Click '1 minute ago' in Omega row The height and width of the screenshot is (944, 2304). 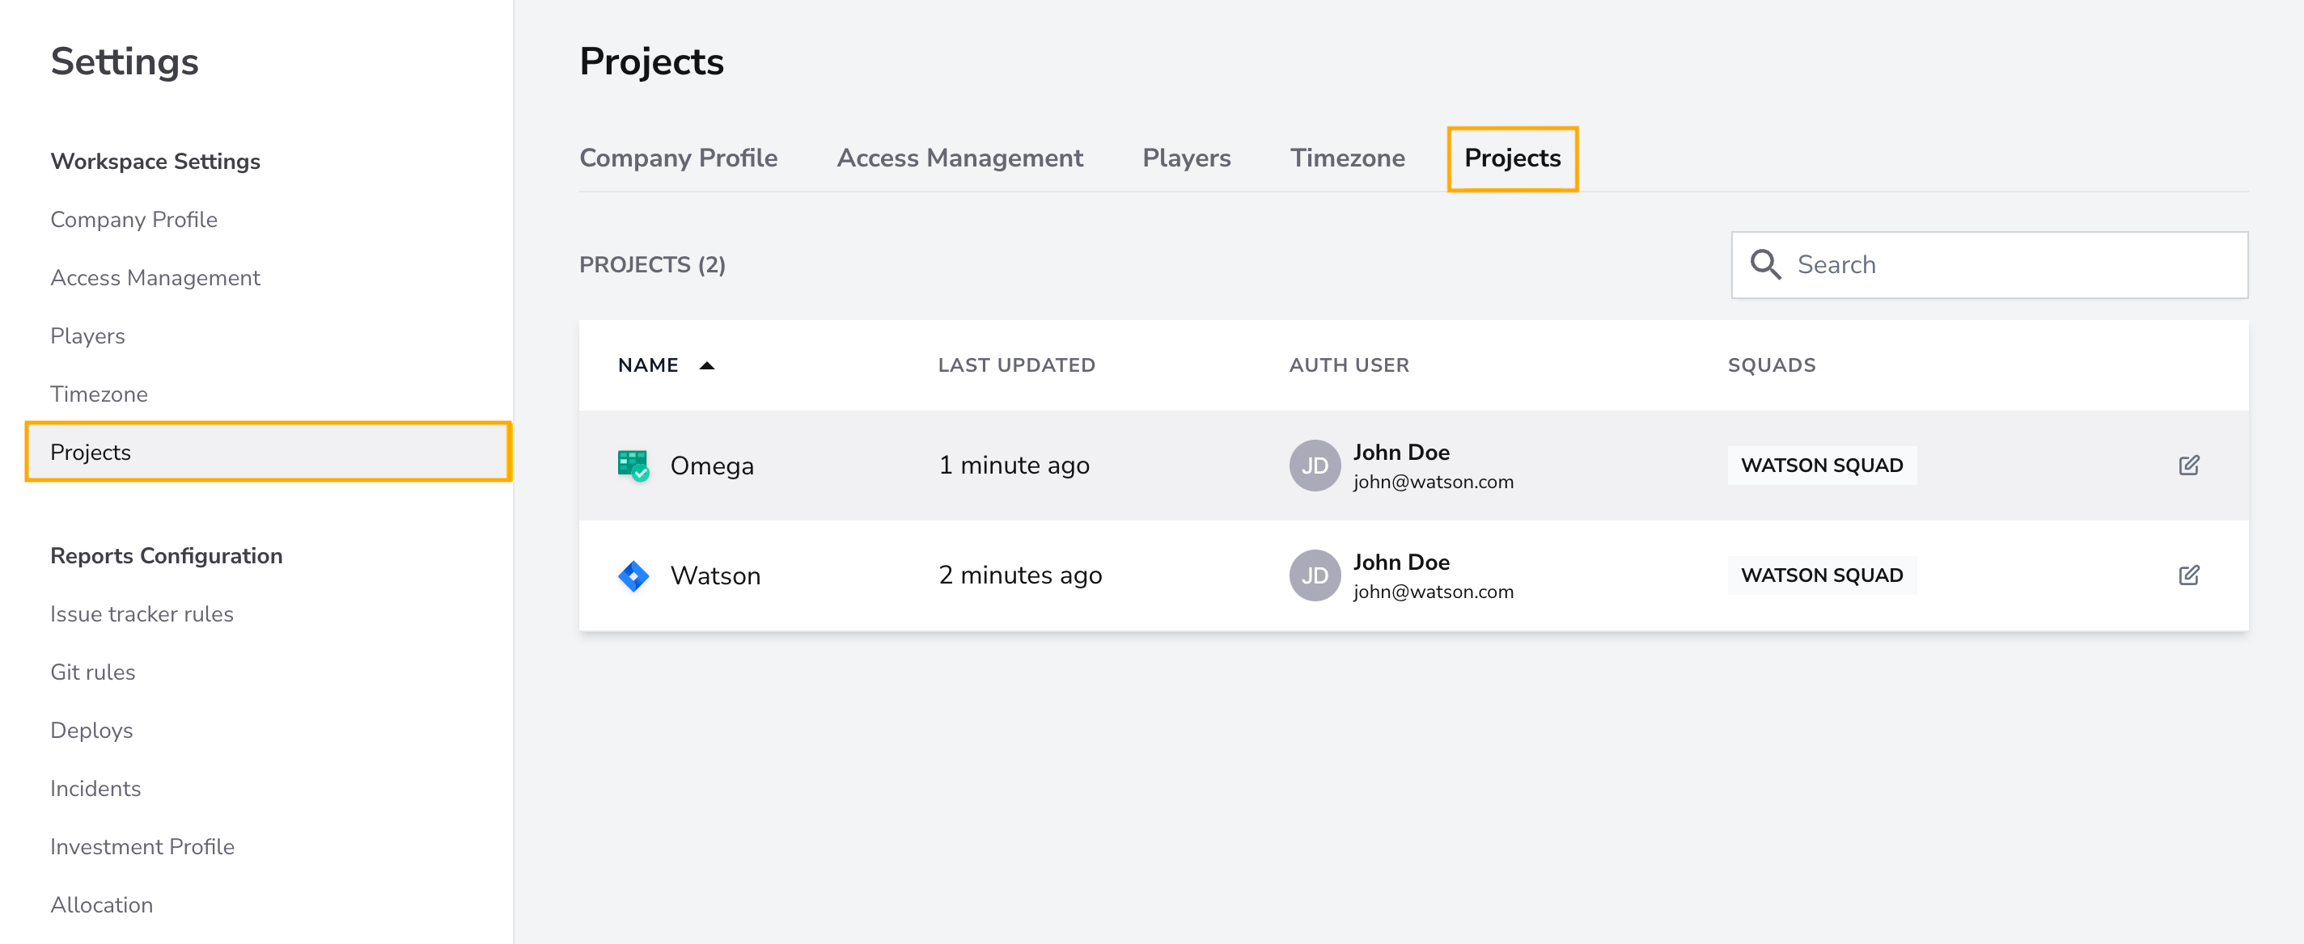pyautogui.click(x=1014, y=466)
